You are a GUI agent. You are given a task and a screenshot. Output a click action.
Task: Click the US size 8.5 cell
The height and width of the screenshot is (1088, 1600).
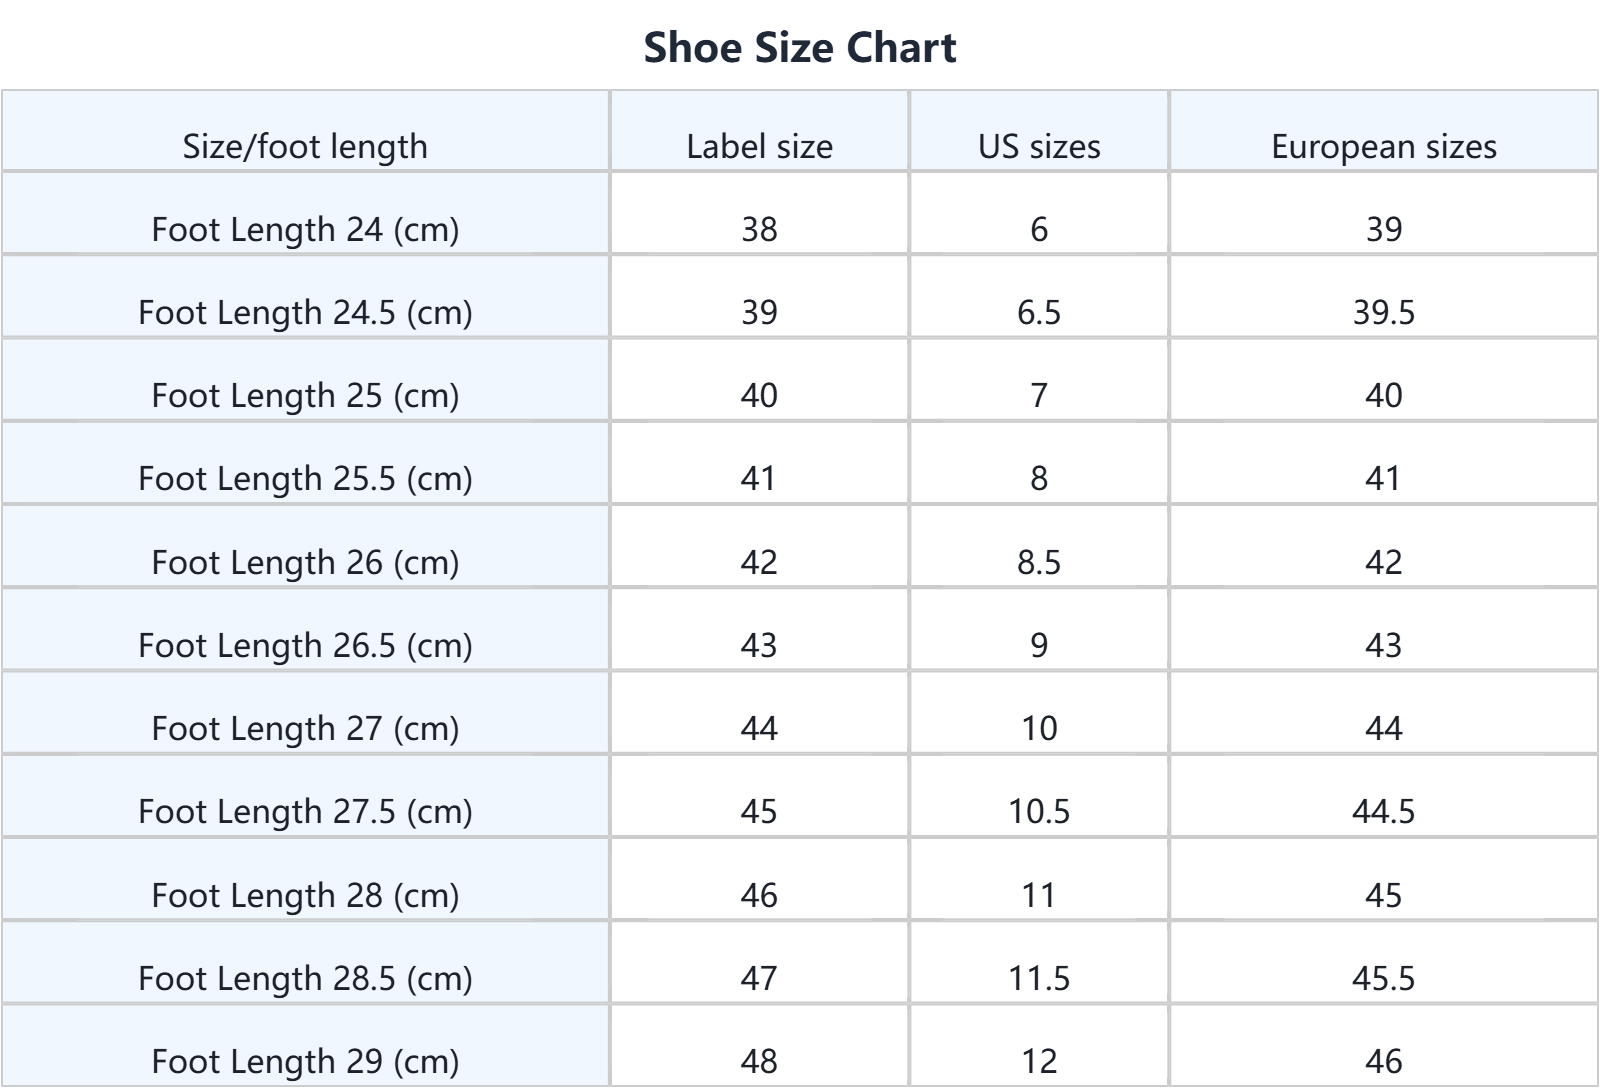pyautogui.click(x=1039, y=563)
